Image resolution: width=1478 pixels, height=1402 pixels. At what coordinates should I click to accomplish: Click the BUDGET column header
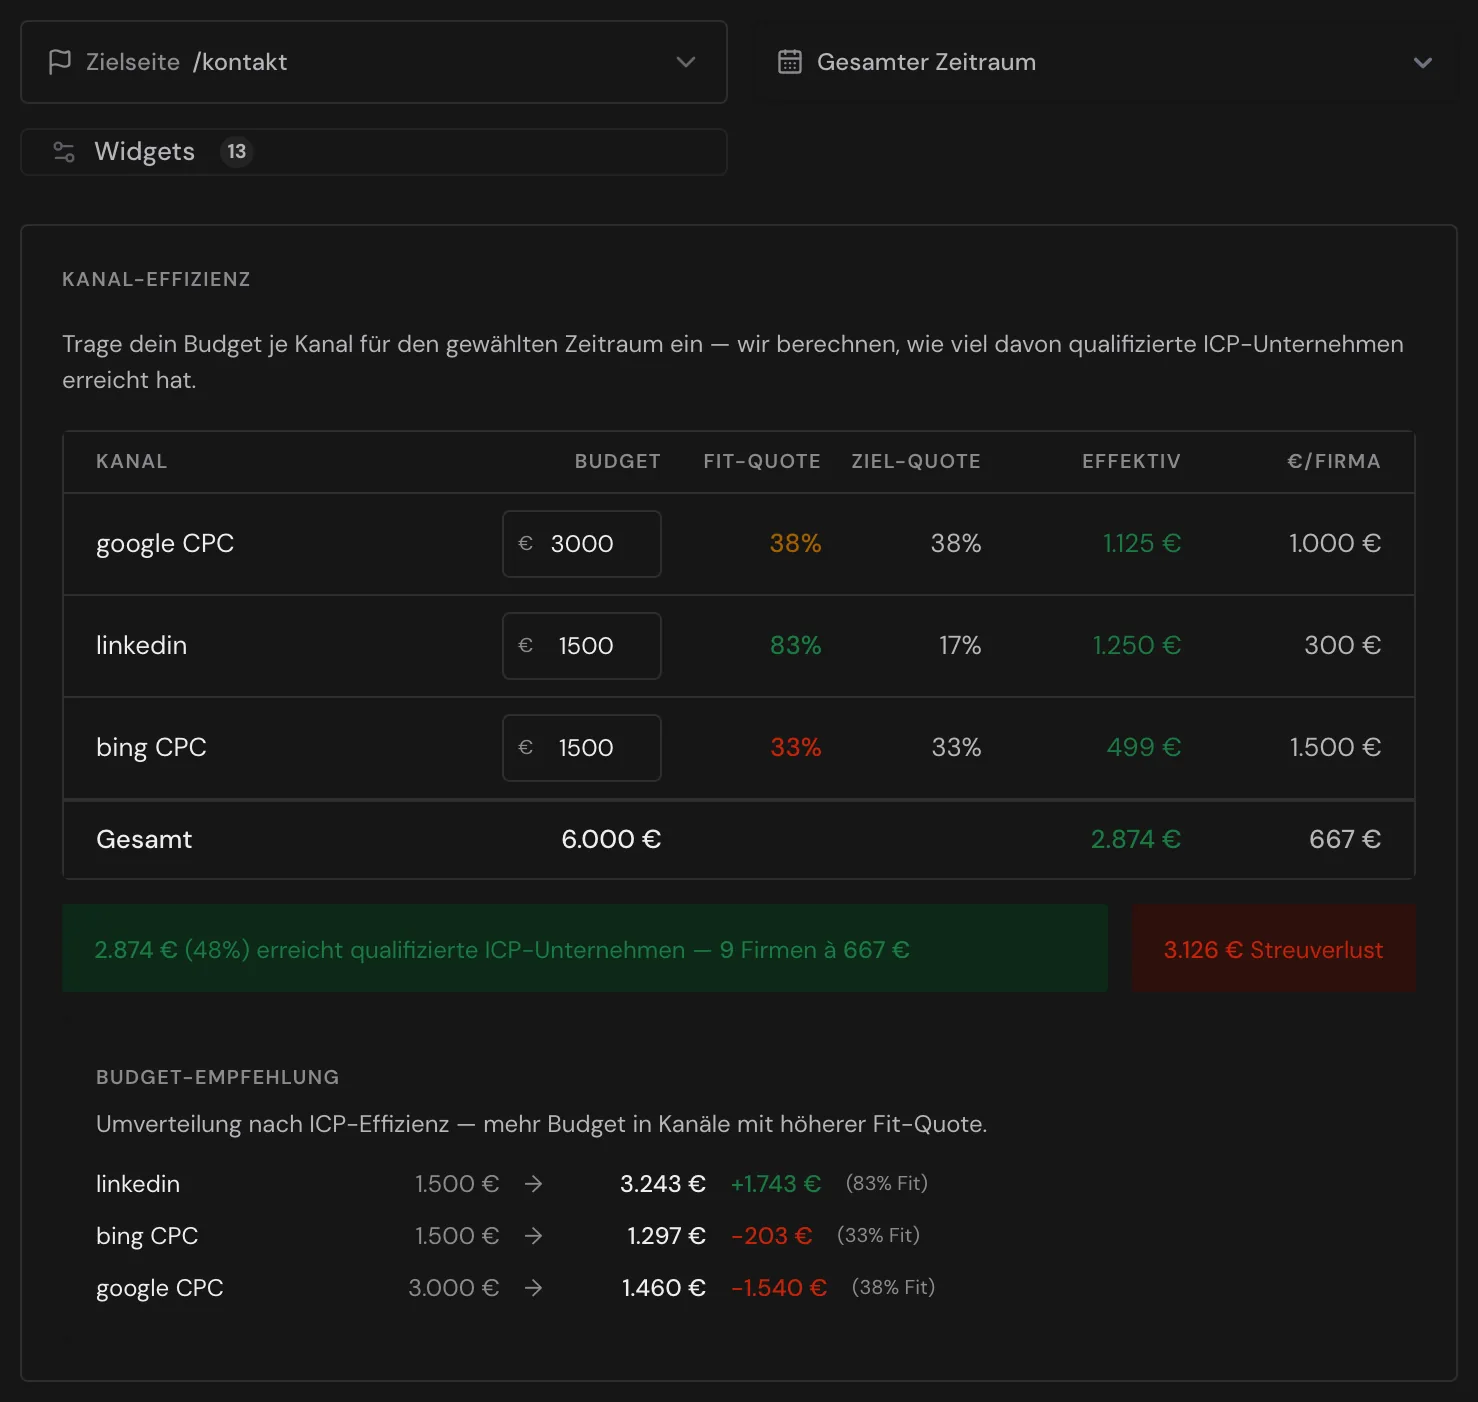(x=618, y=461)
